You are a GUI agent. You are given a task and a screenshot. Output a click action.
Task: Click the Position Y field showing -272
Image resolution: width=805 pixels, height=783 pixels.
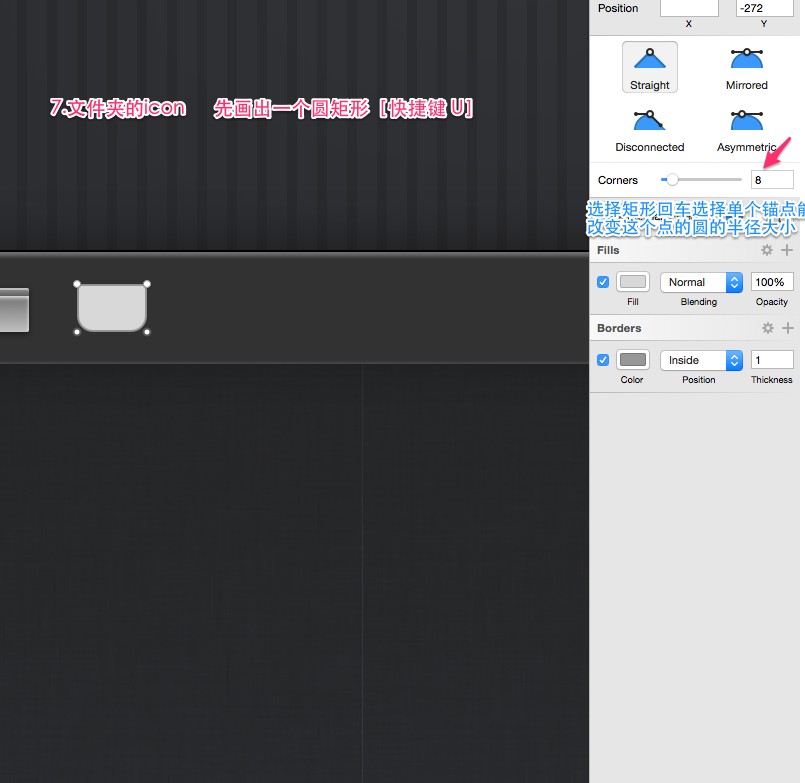pos(764,8)
